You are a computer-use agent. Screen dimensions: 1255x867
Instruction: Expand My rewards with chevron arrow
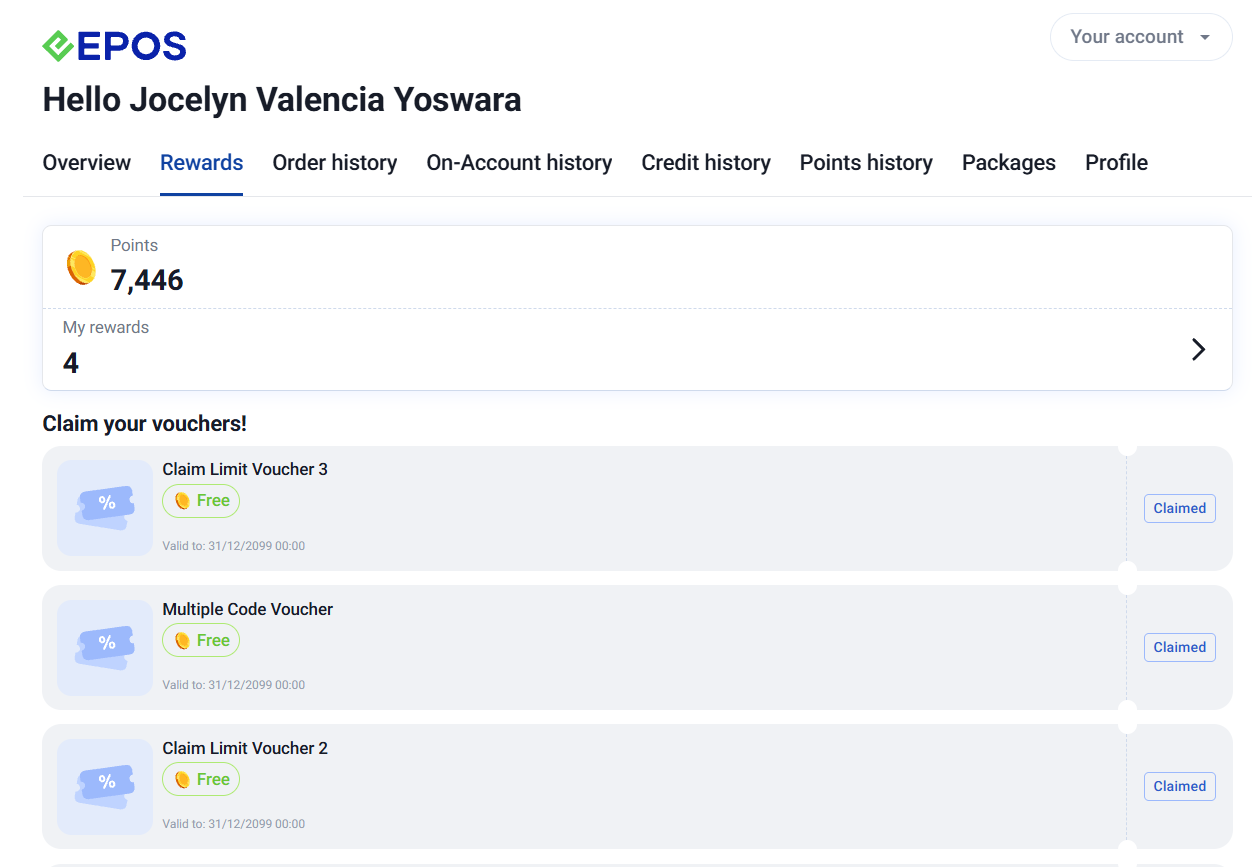(x=1198, y=349)
